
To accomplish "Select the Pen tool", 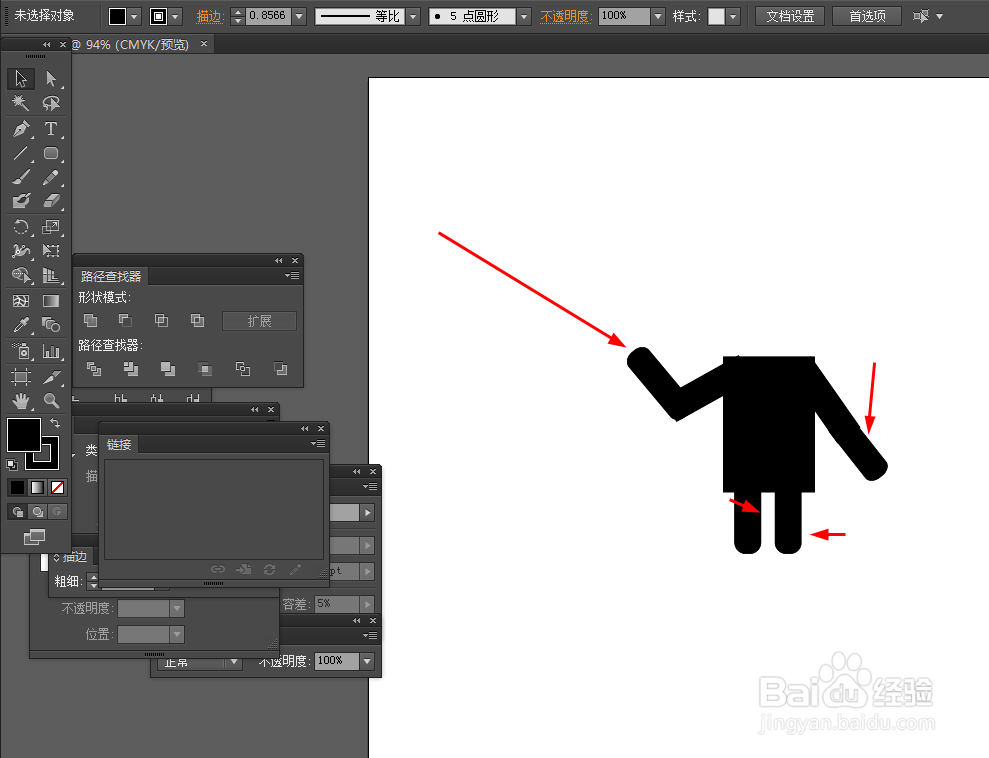I will [x=21, y=129].
